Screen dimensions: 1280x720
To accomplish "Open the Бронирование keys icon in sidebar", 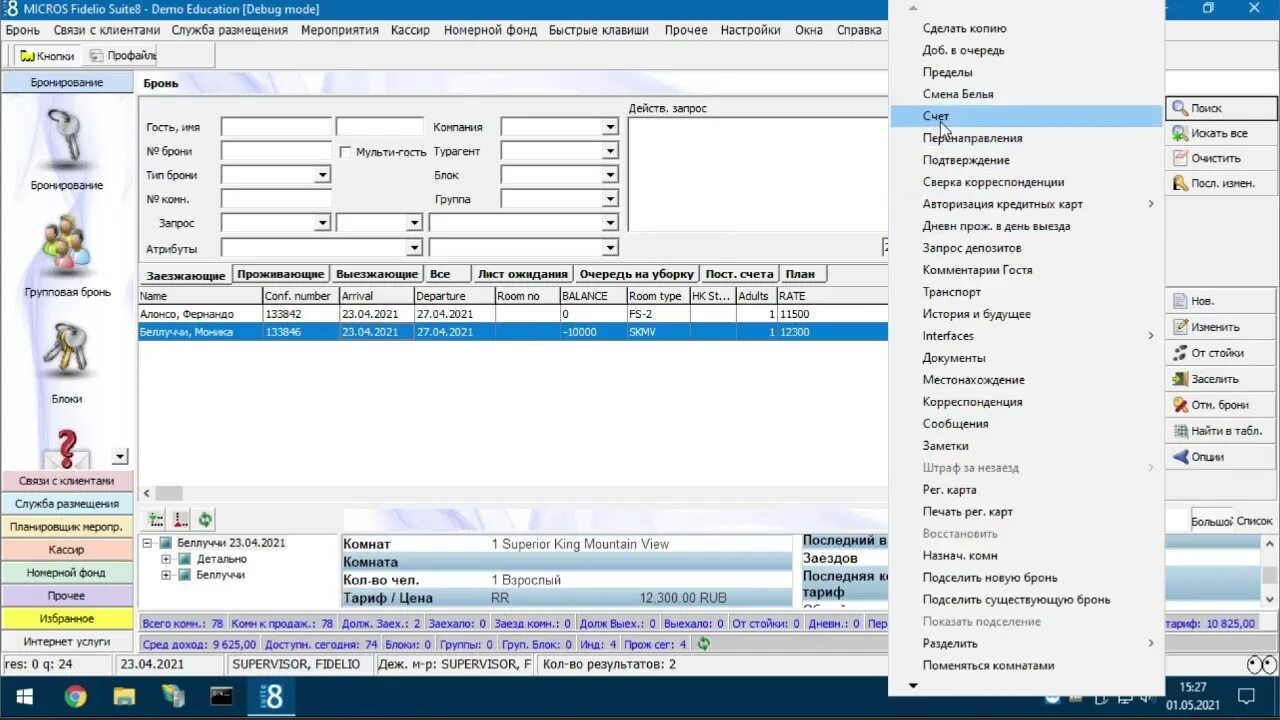I will pos(66,137).
